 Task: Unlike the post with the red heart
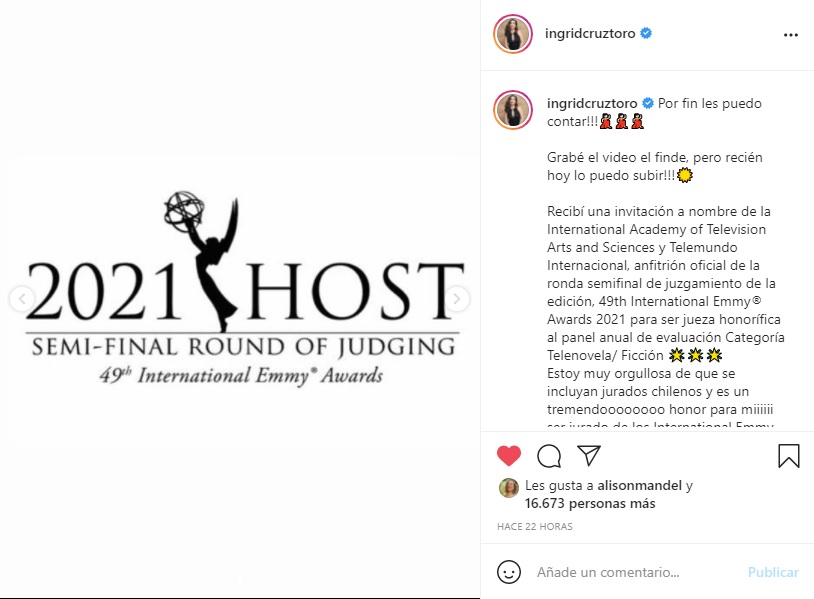(x=509, y=456)
